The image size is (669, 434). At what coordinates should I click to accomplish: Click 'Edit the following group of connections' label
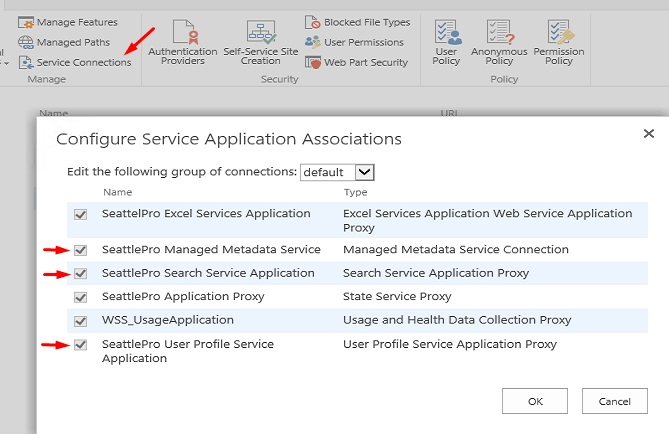point(182,172)
